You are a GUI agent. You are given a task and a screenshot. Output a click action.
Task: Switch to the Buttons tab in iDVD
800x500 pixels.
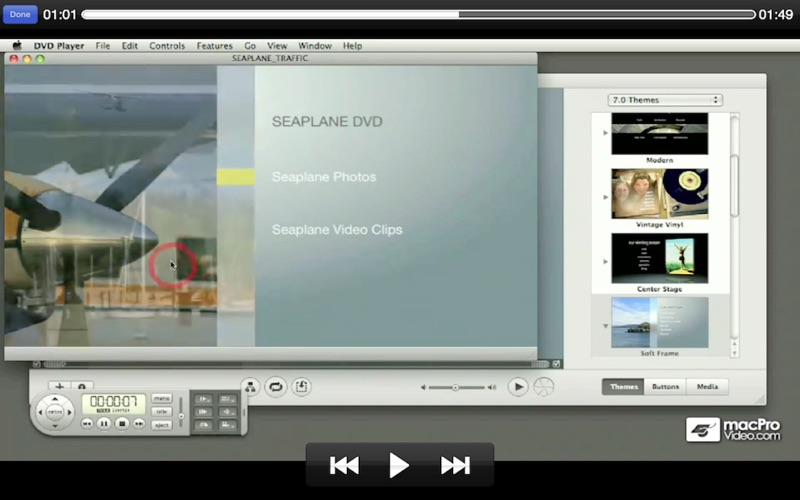665,387
